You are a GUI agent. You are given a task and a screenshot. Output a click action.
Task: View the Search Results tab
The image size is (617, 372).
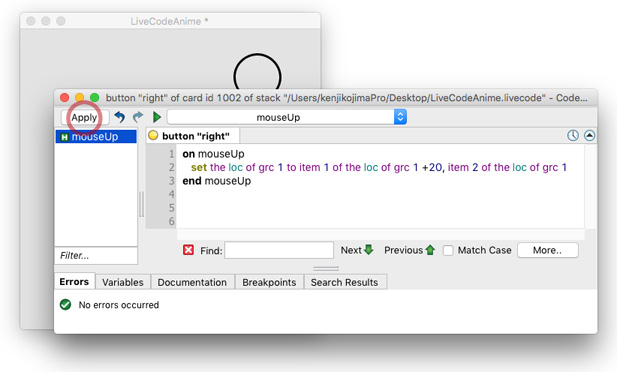click(344, 282)
